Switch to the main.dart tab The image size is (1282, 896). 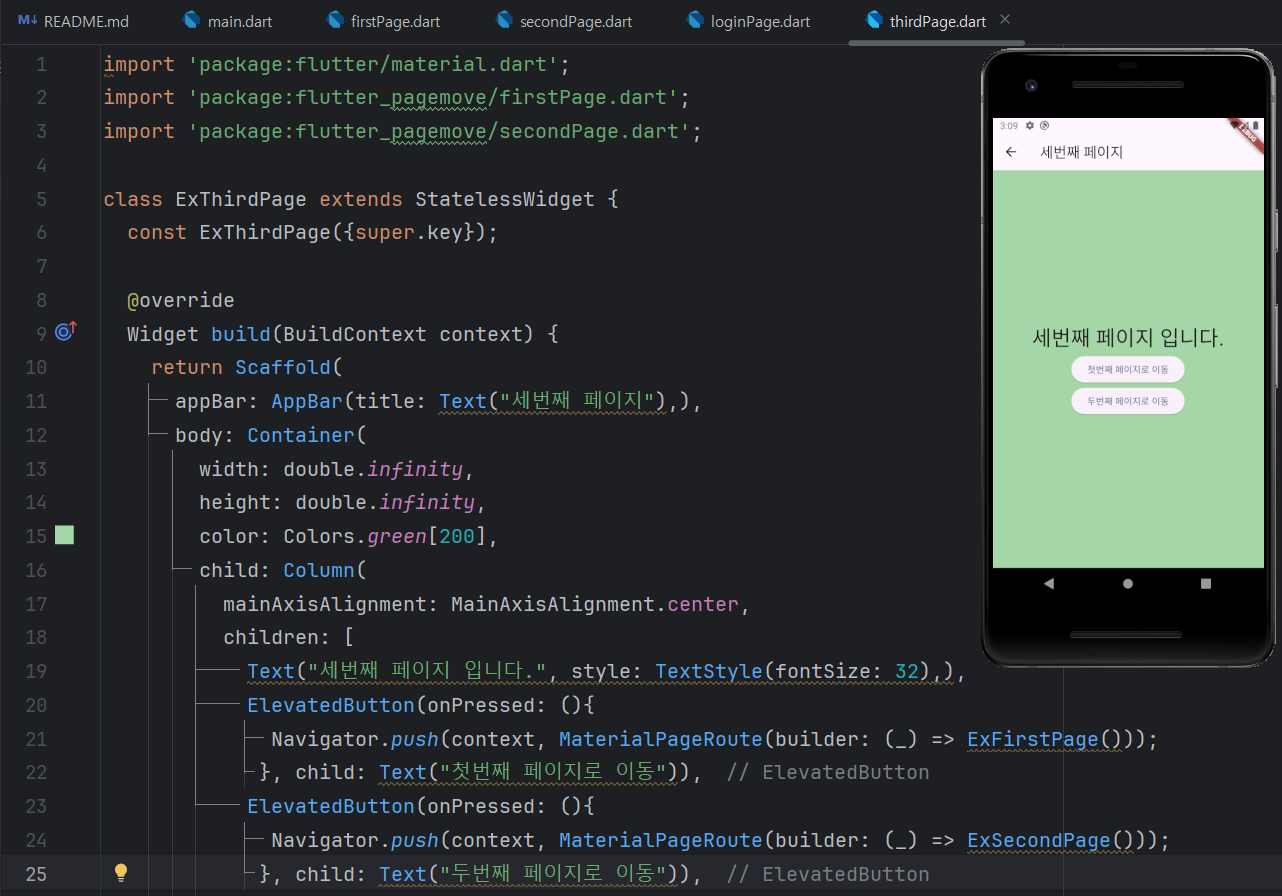pyautogui.click(x=228, y=21)
